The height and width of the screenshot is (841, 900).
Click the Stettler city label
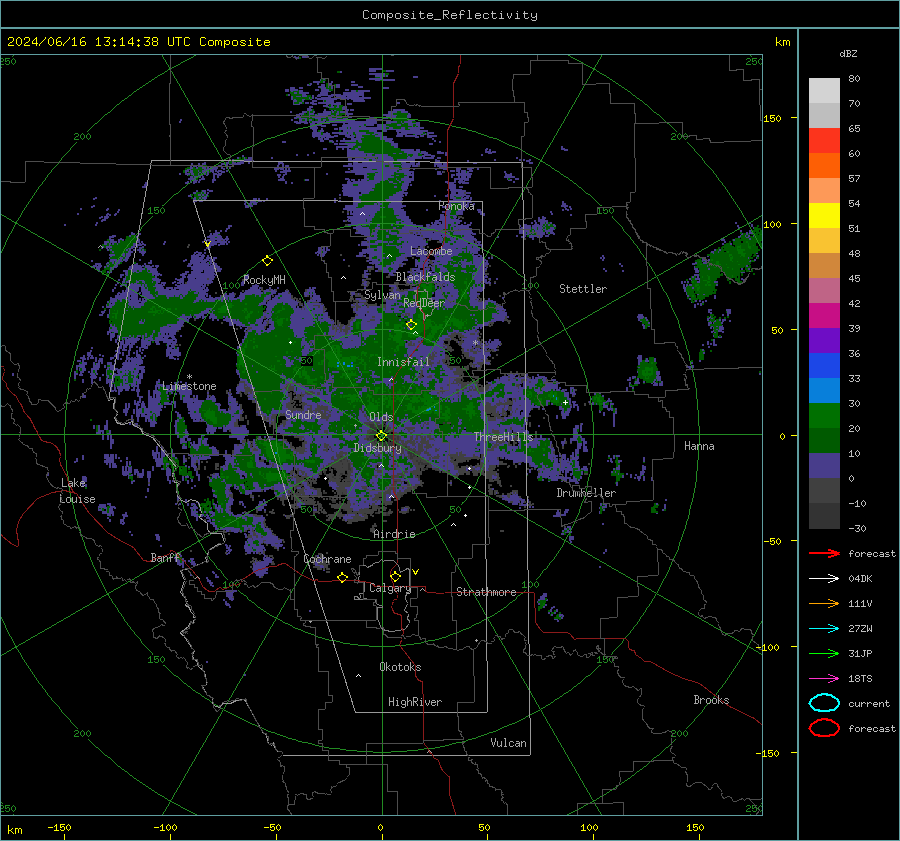pos(583,289)
